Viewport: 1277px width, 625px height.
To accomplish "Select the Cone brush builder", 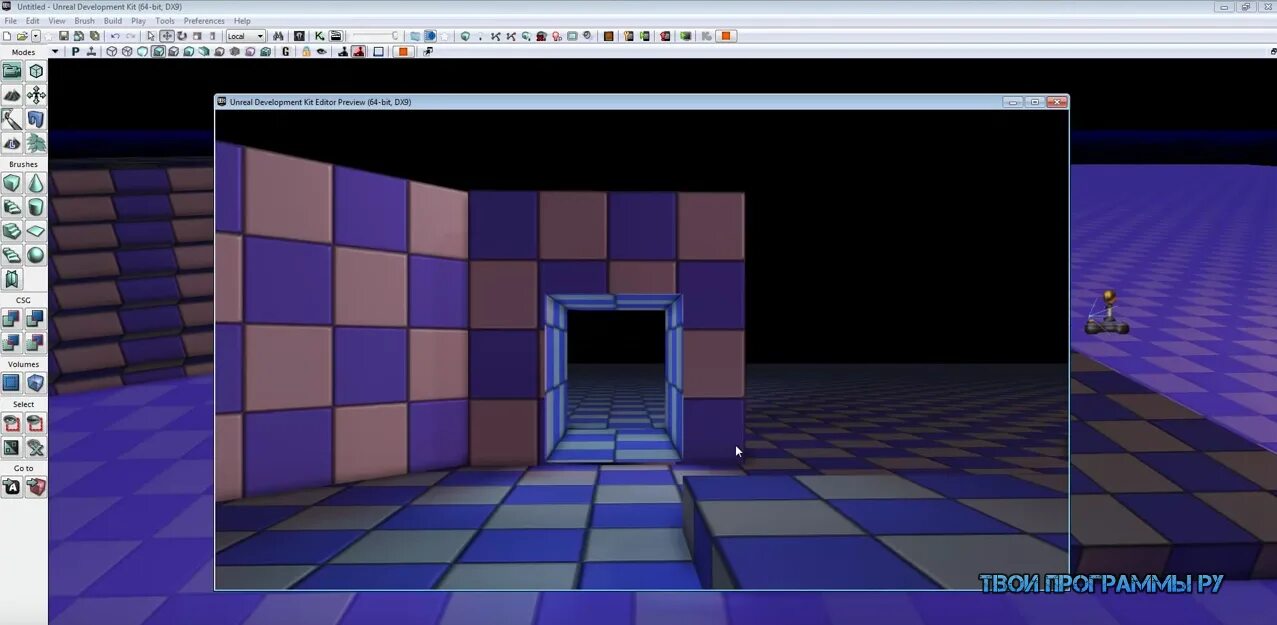I will [36, 182].
